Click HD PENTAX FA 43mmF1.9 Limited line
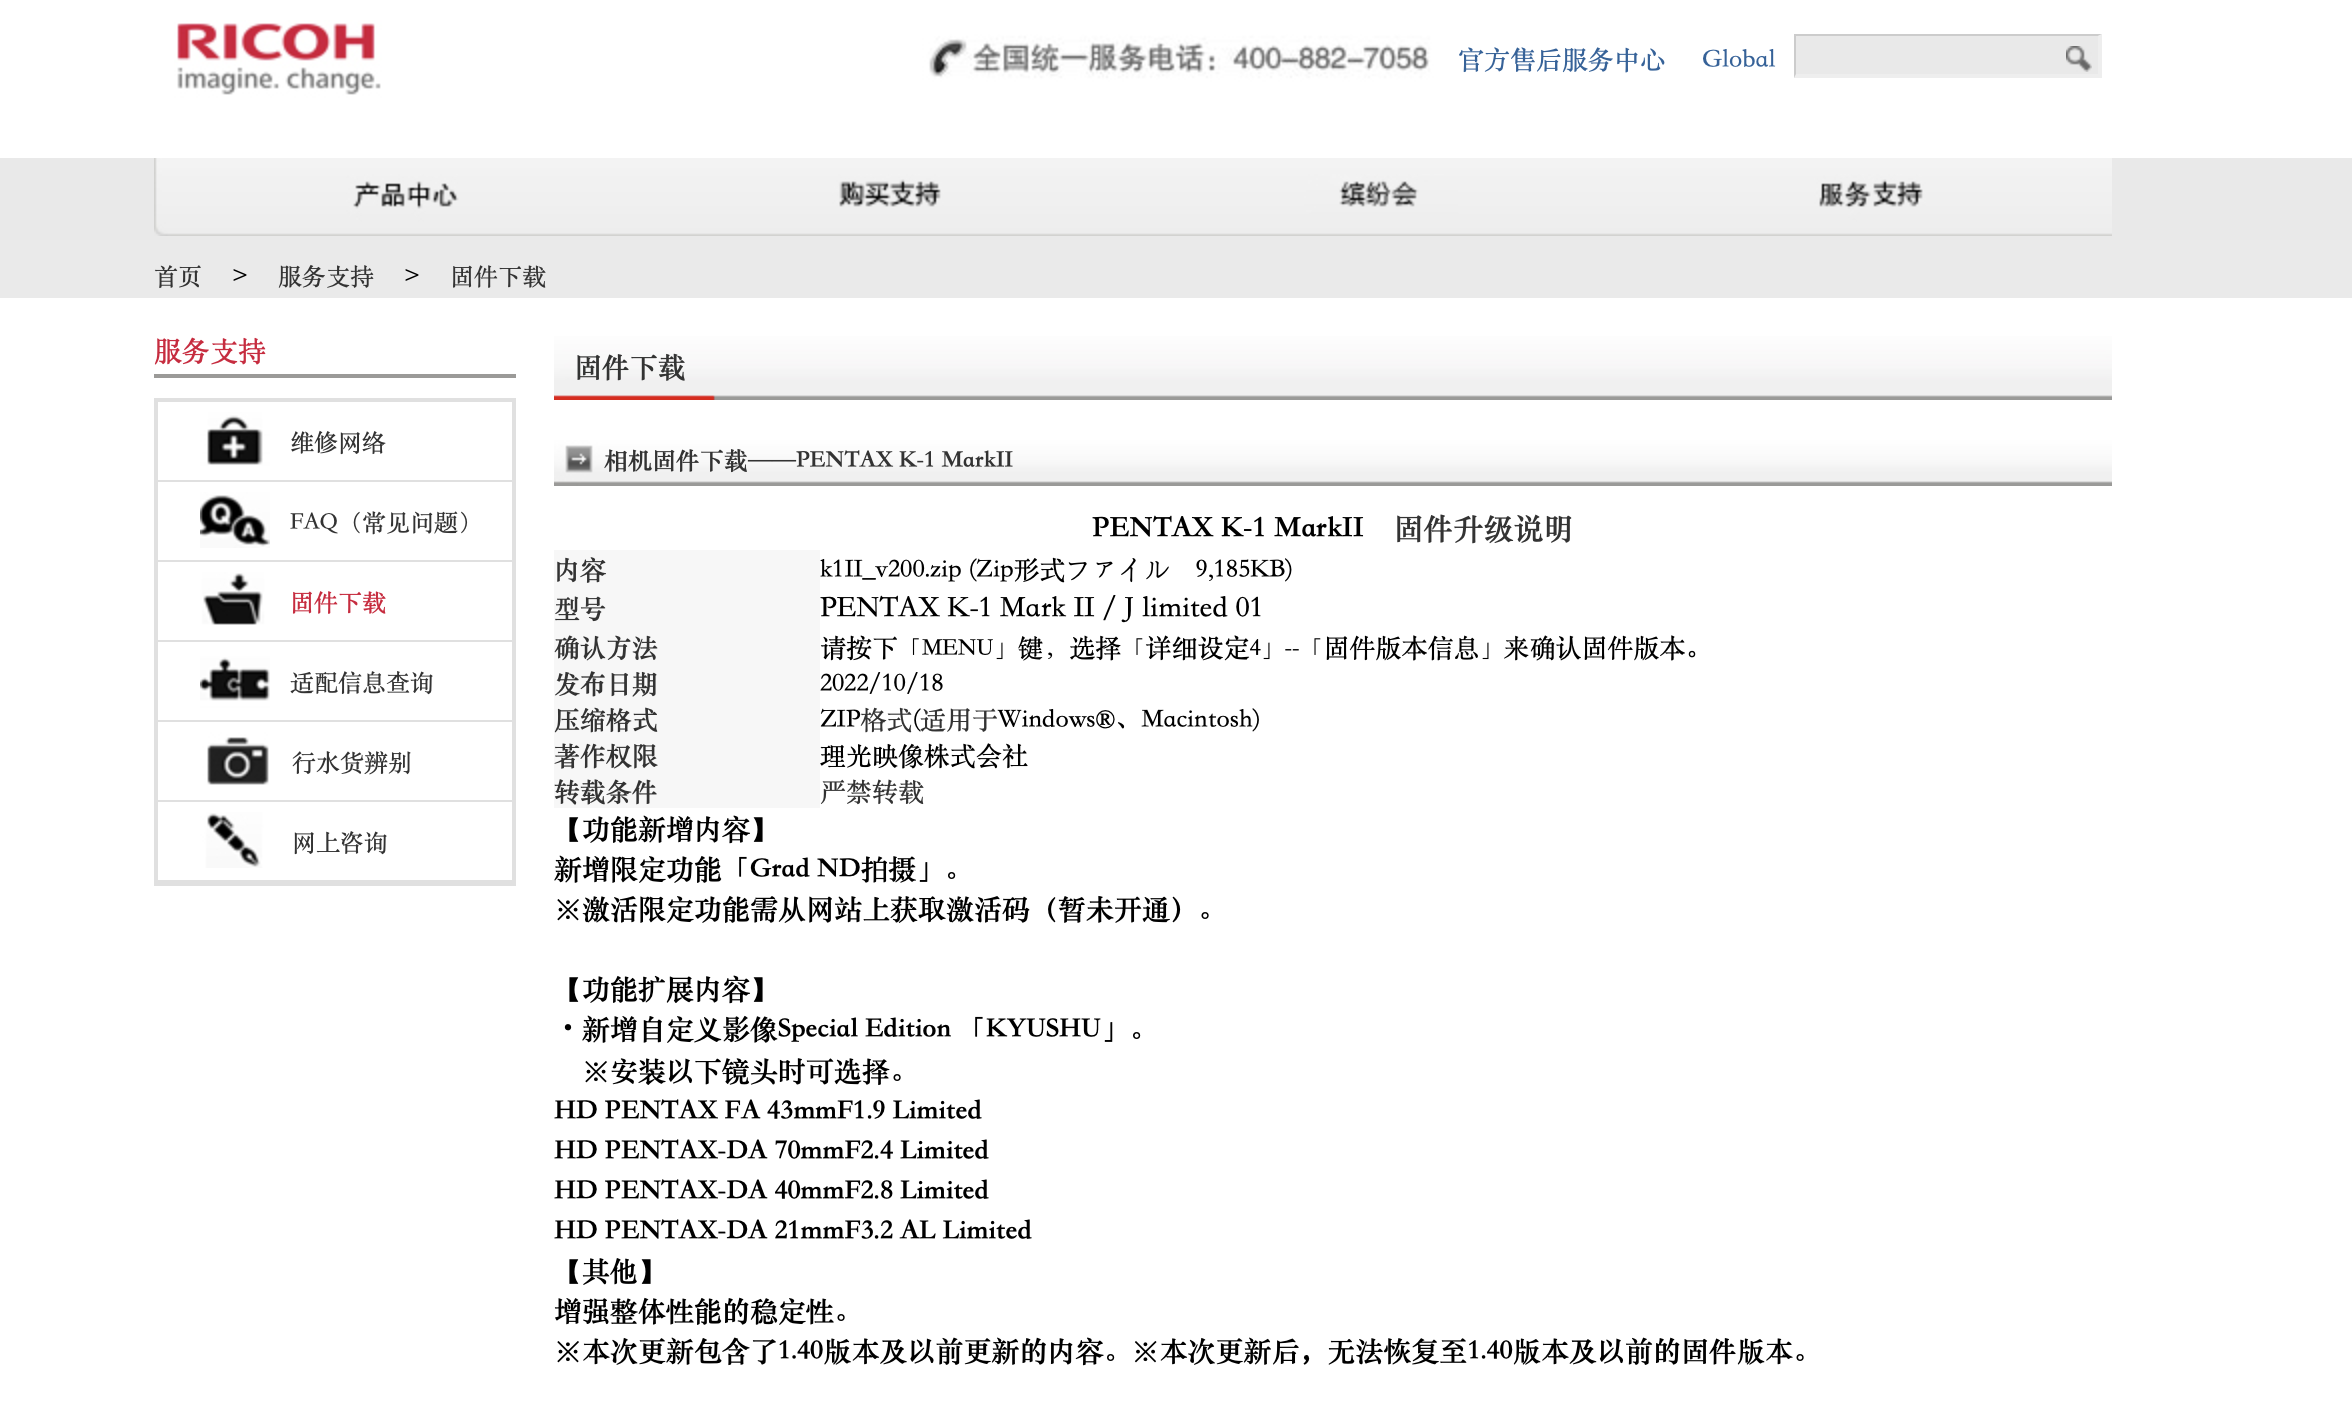The height and width of the screenshot is (1404, 2352). pyautogui.click(x=768, y=1110)
